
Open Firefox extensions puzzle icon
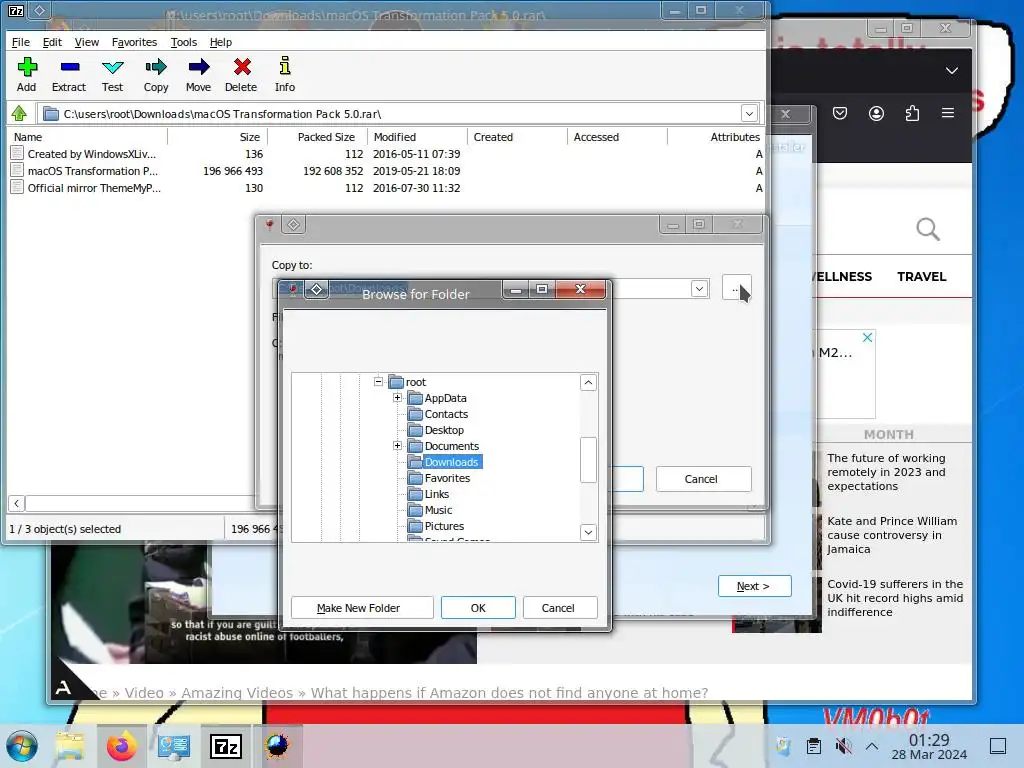click(912, 114)
